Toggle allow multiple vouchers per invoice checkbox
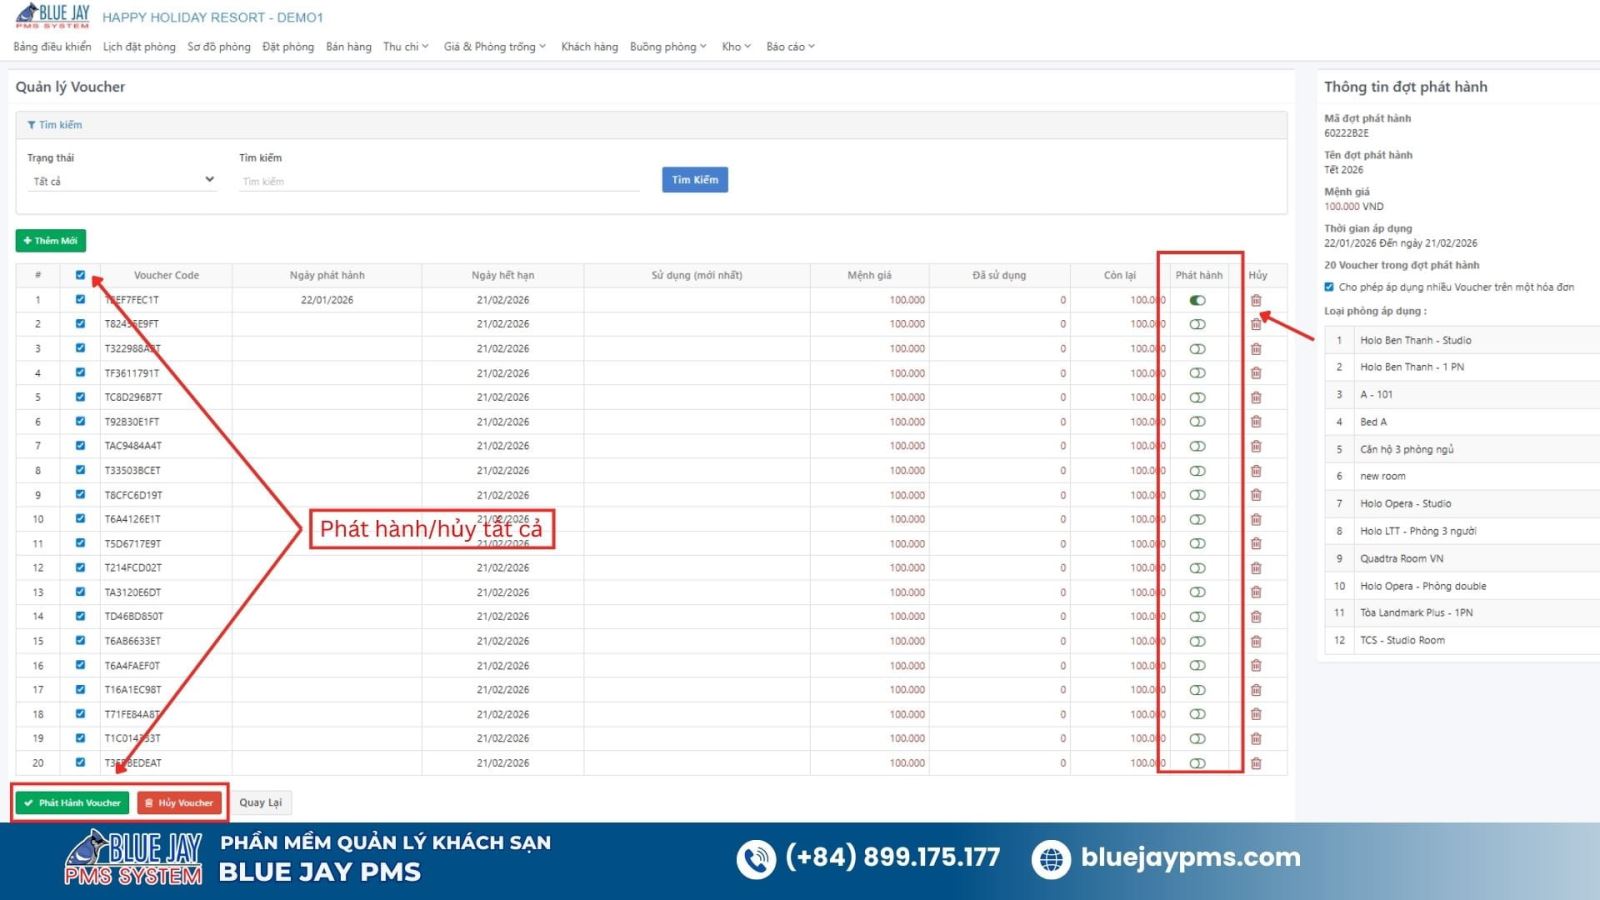The height and width of the screenshot is (900, 1600). 1329,287
